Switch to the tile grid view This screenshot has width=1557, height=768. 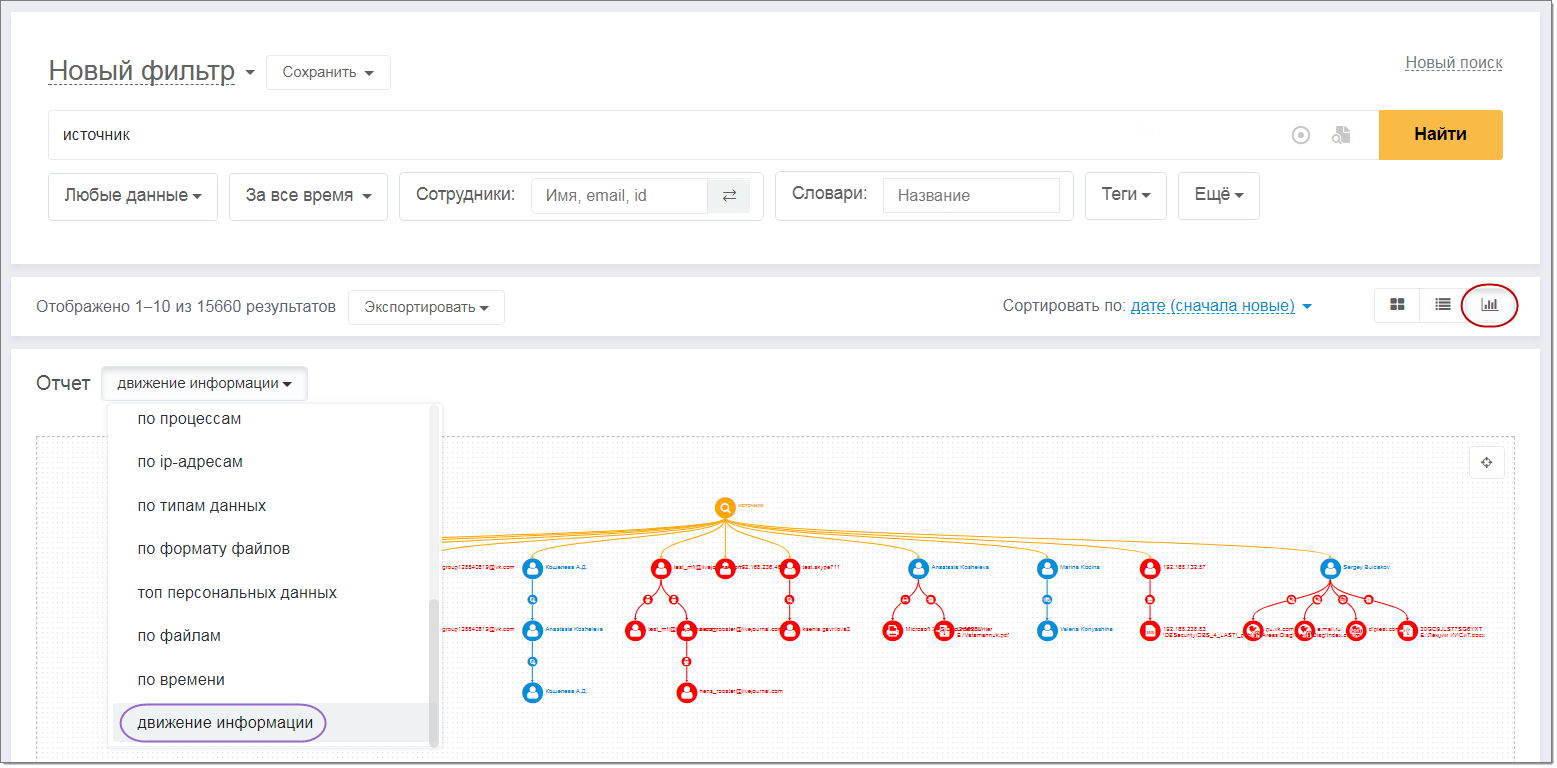pos(1397,304)
